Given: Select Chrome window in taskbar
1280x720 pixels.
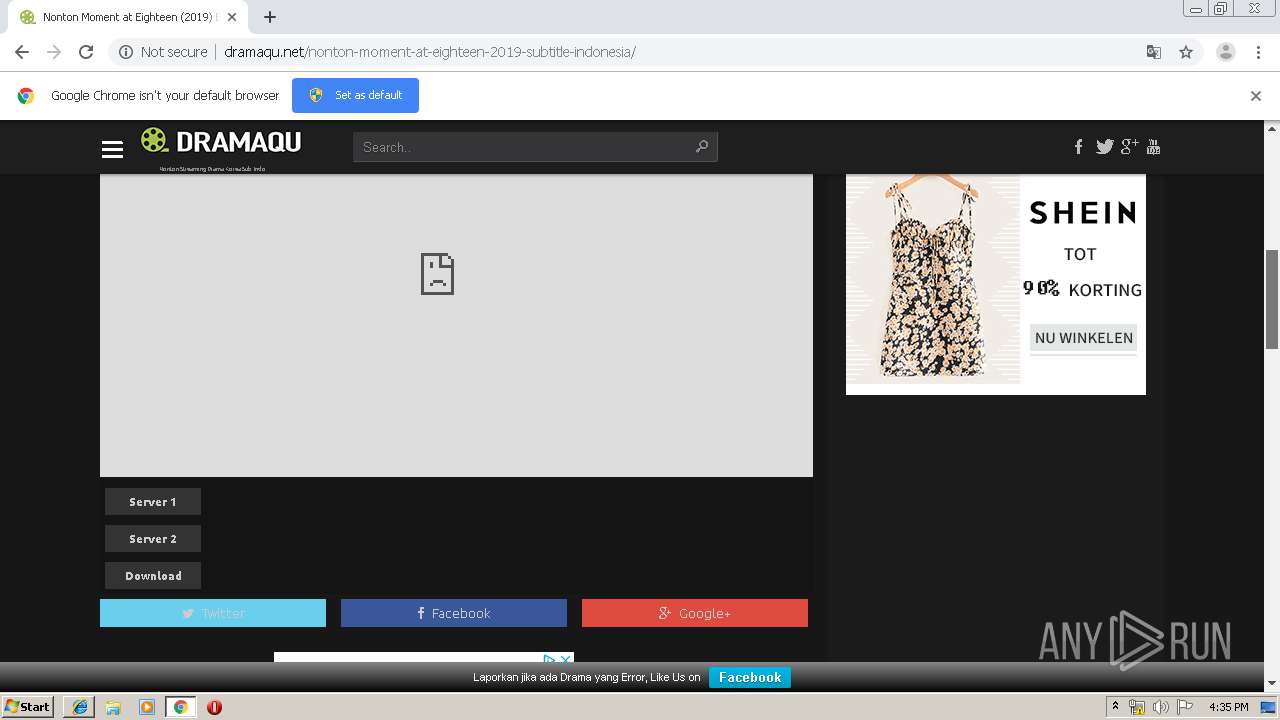Looking at the screenshot, I should pos(180,707).
